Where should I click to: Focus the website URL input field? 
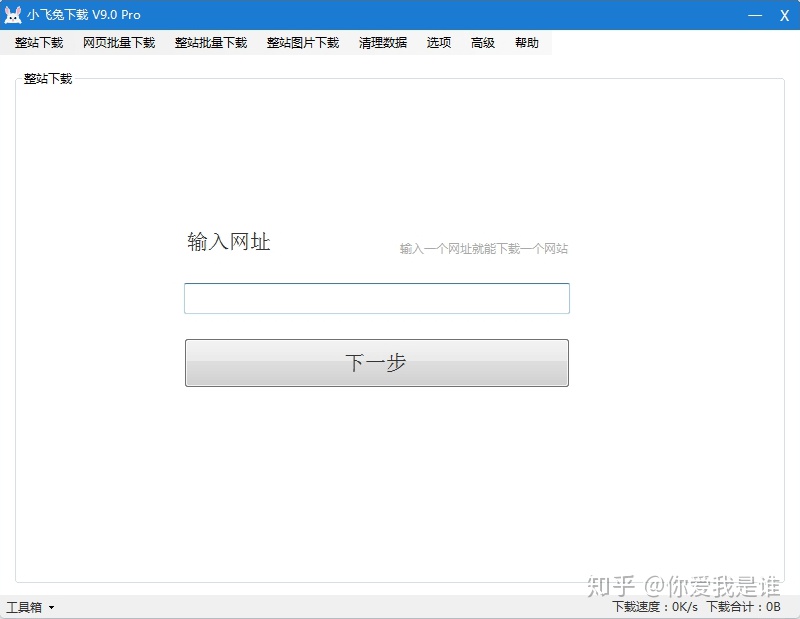click(x=377, y=299)
